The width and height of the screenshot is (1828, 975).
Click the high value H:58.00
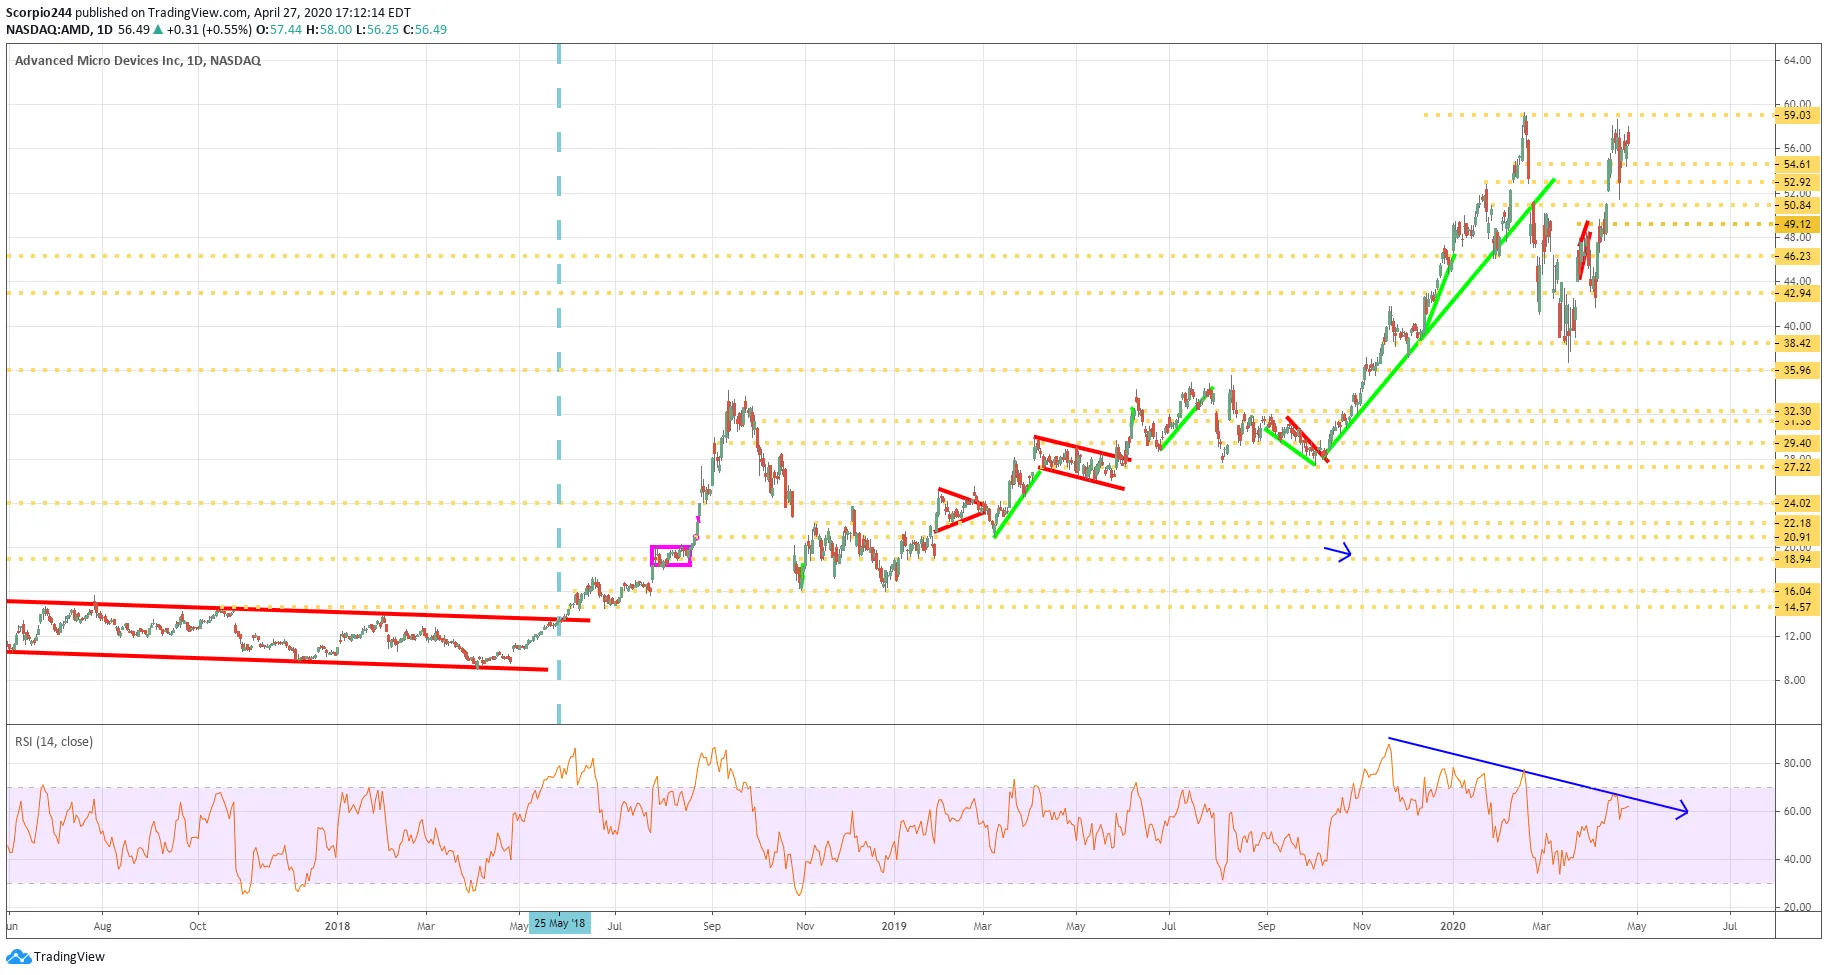click(329, 30)
